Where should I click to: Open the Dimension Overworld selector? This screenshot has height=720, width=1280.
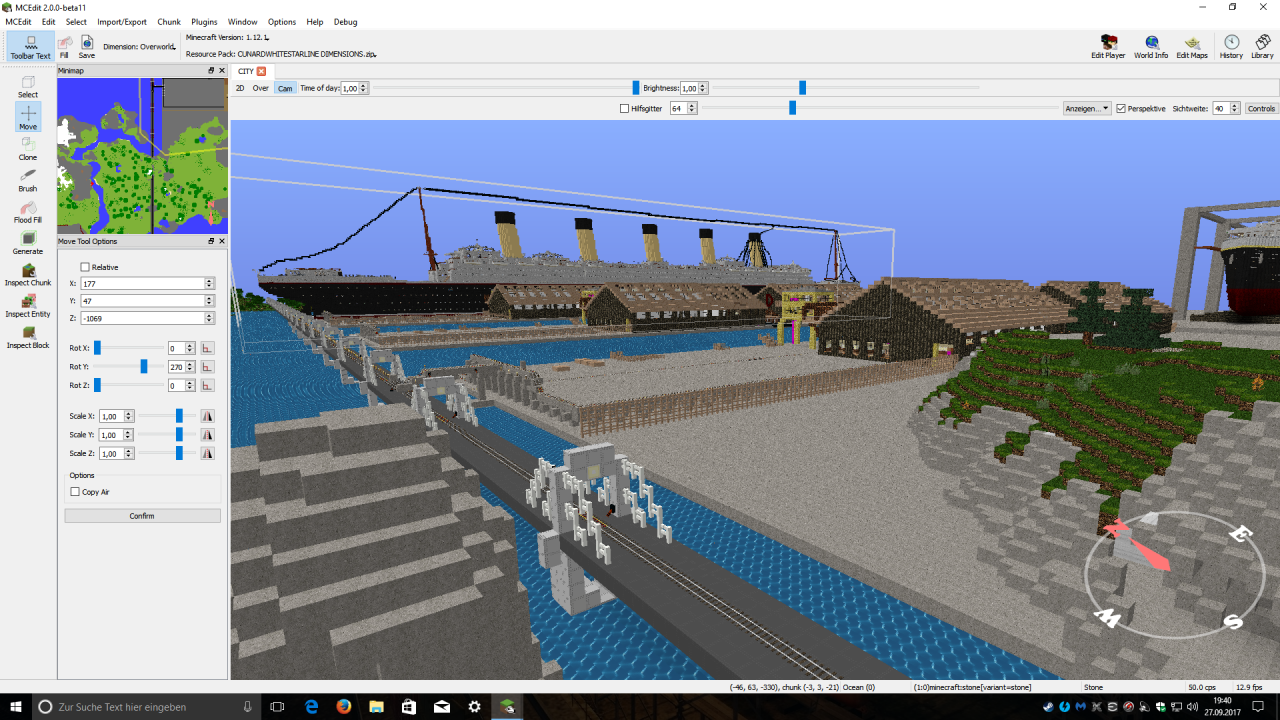pyautogui.click(x=138, y=45)
